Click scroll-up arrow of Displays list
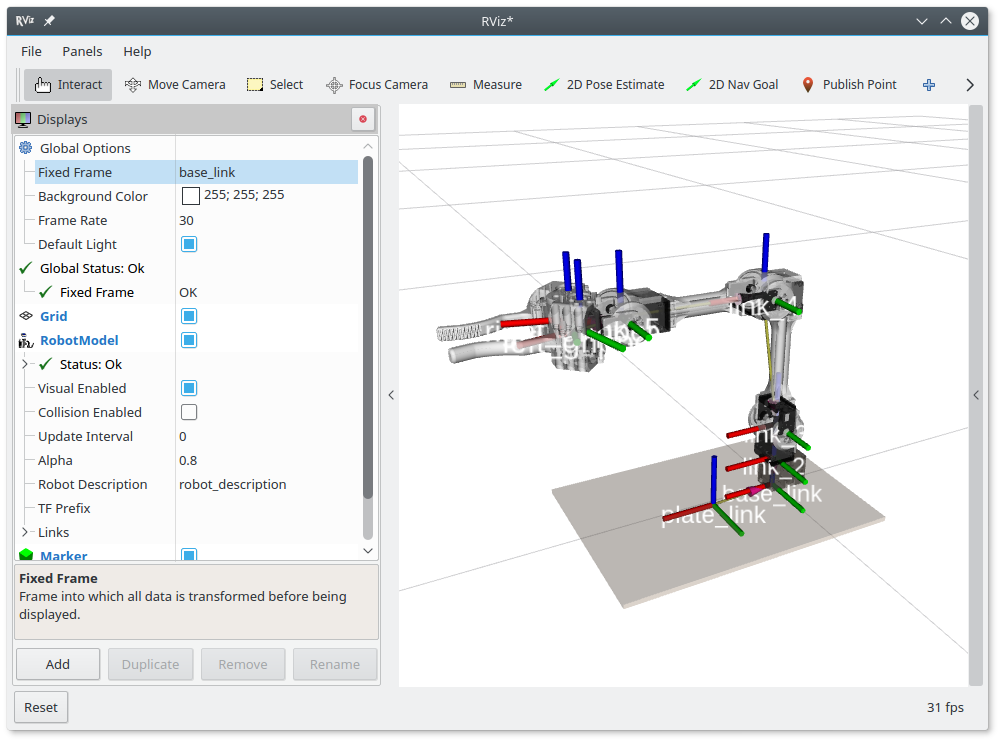Image resolution: width=1001 pixels, height=743 pixels. point(368,146)
